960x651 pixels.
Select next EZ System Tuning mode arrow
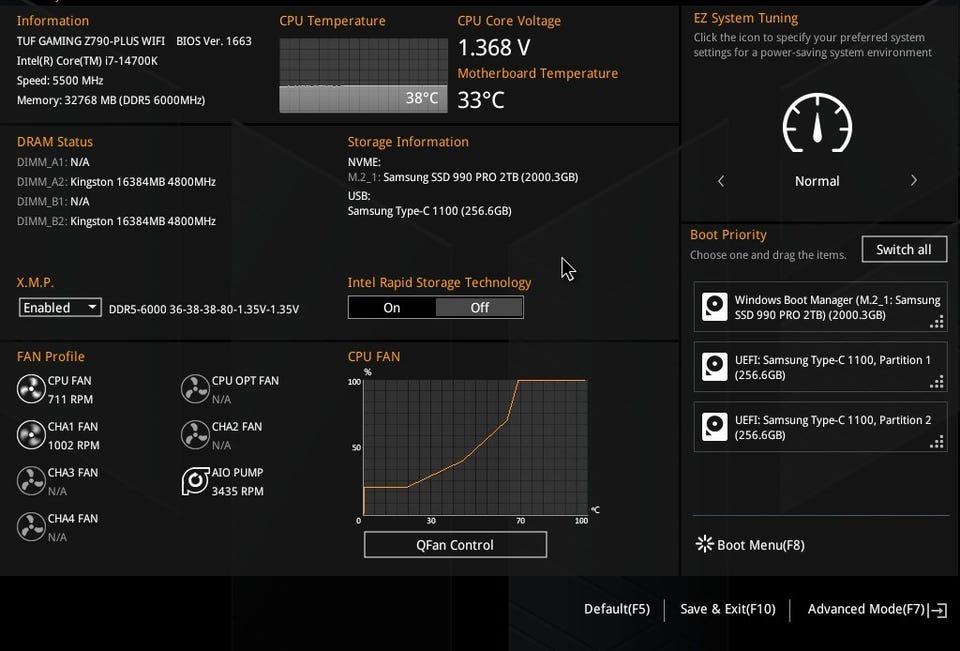pos(913,180)
